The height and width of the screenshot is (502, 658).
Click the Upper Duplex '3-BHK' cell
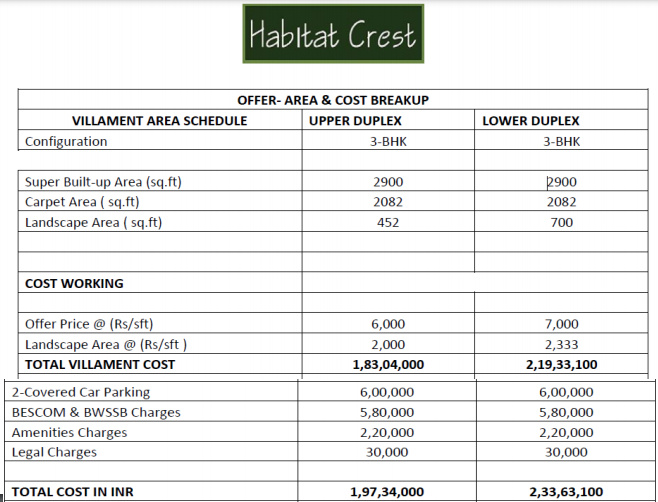pos(388,141)
